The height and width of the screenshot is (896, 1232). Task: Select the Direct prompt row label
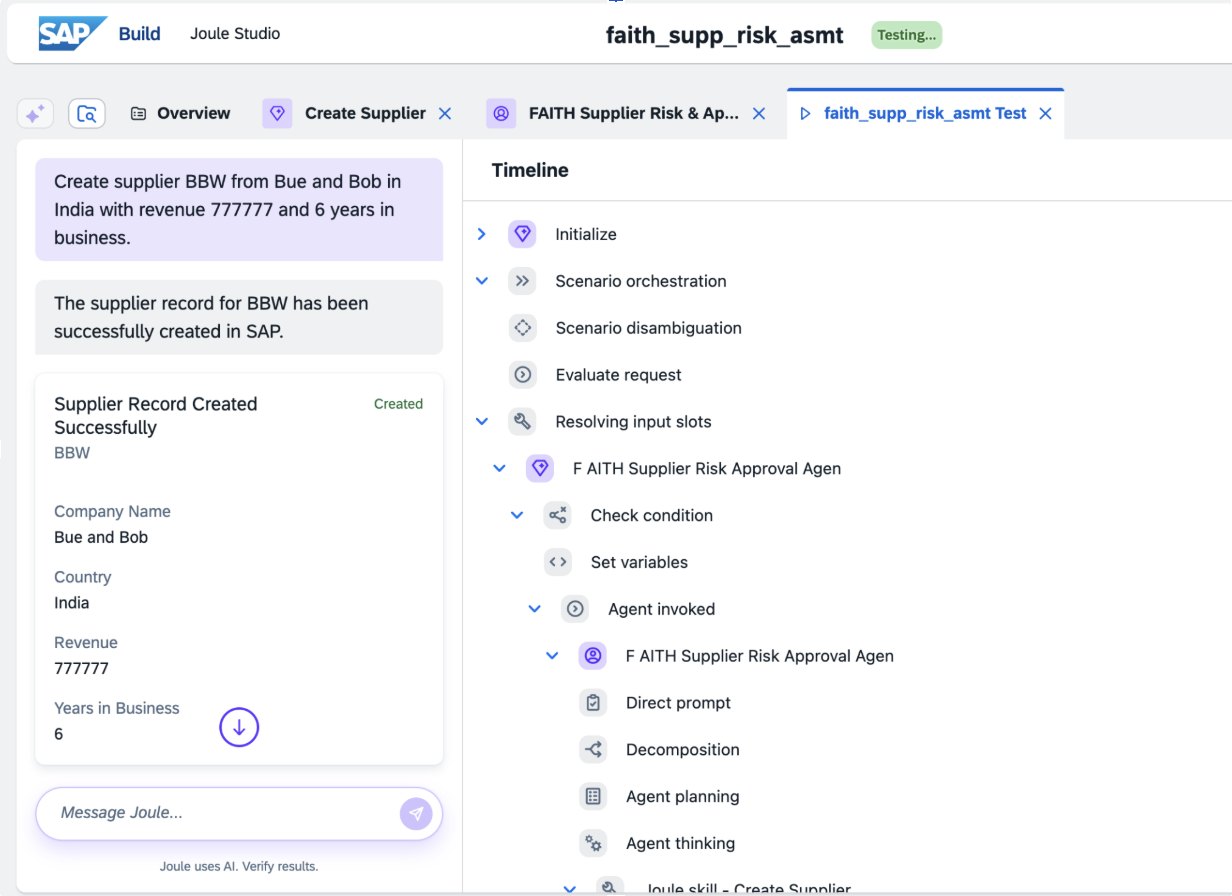pyautogui.click(x=678, y=703)
